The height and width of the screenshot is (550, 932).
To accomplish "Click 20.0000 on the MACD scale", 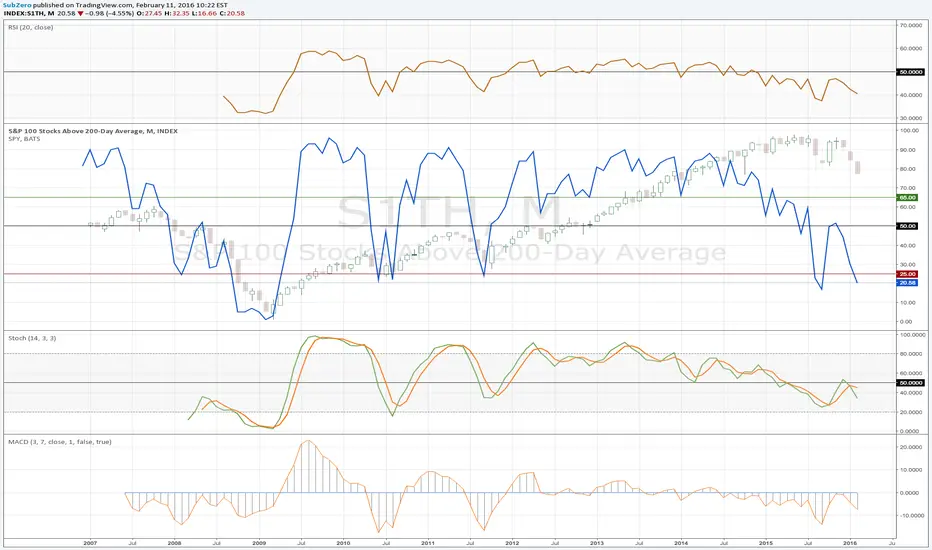I will [x=911, y=447].
